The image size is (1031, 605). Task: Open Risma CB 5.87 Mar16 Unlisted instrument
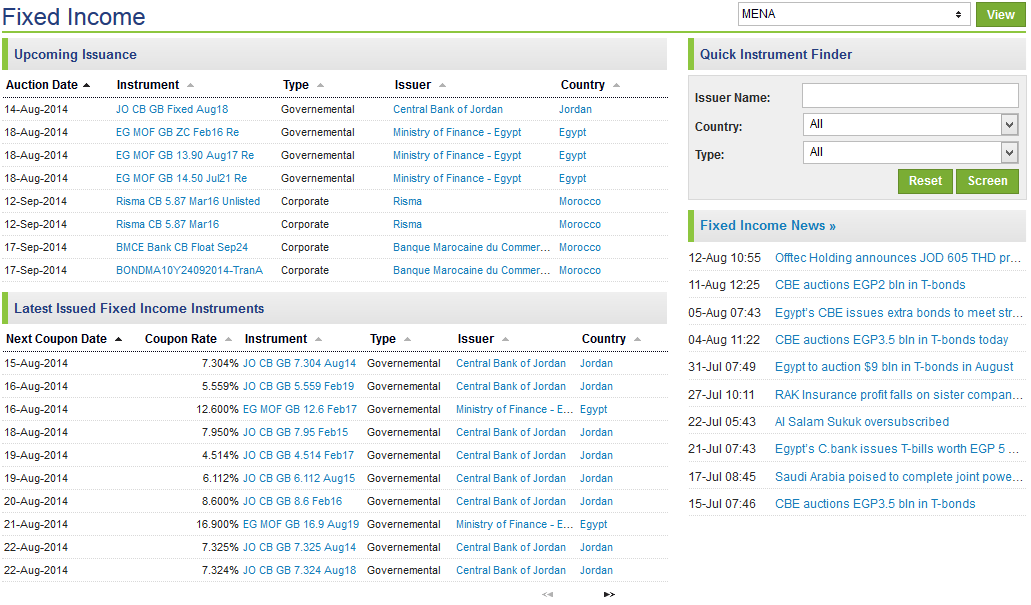pyautogui.click(x=188, y=201)
